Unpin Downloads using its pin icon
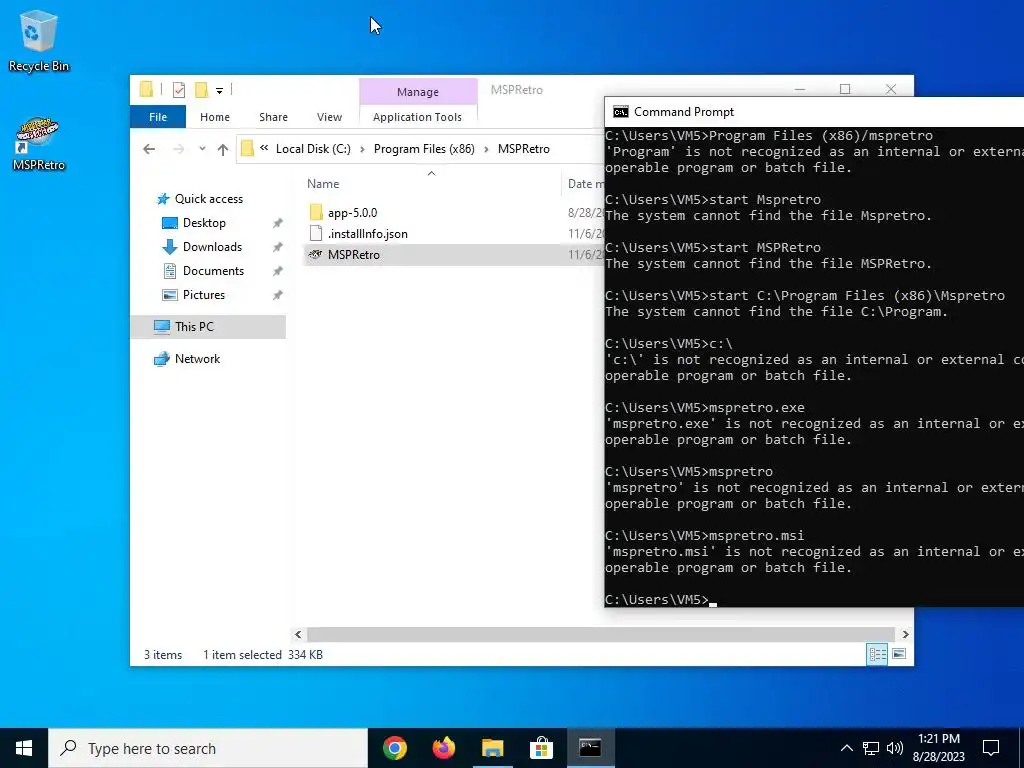 click(278, 247)
